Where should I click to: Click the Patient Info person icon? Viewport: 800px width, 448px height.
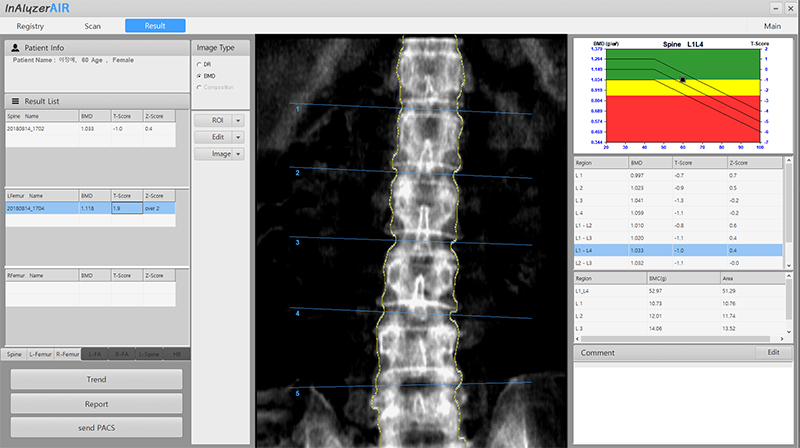15,47
